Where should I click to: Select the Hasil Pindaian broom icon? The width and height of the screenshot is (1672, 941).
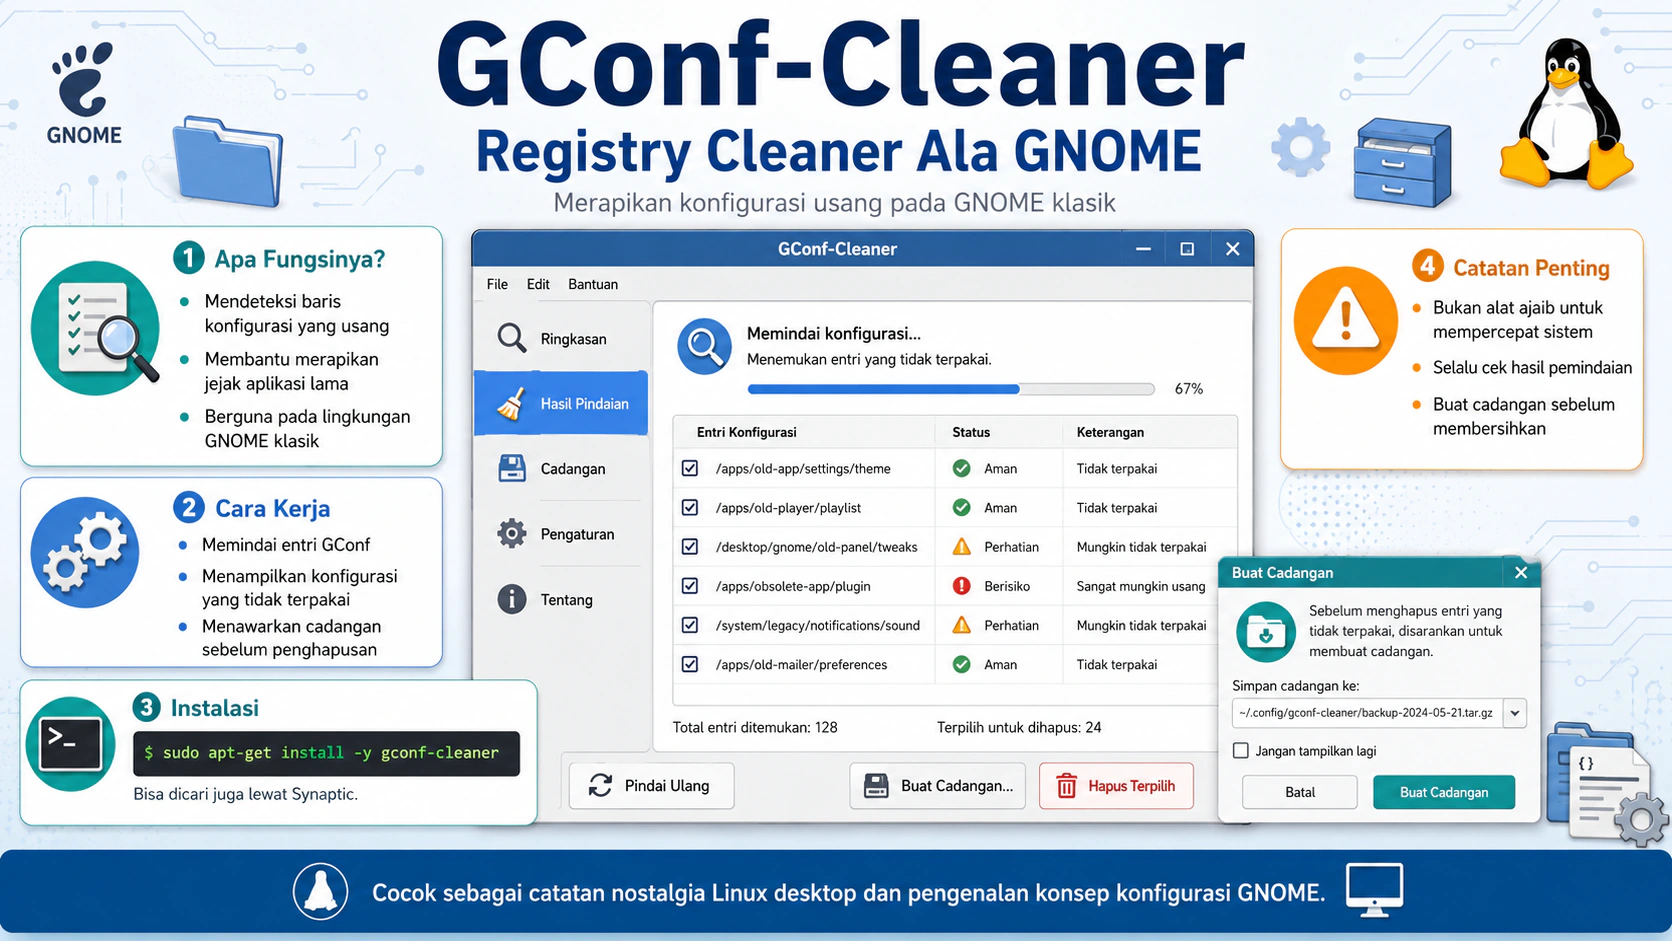click(x=512, y=404)
